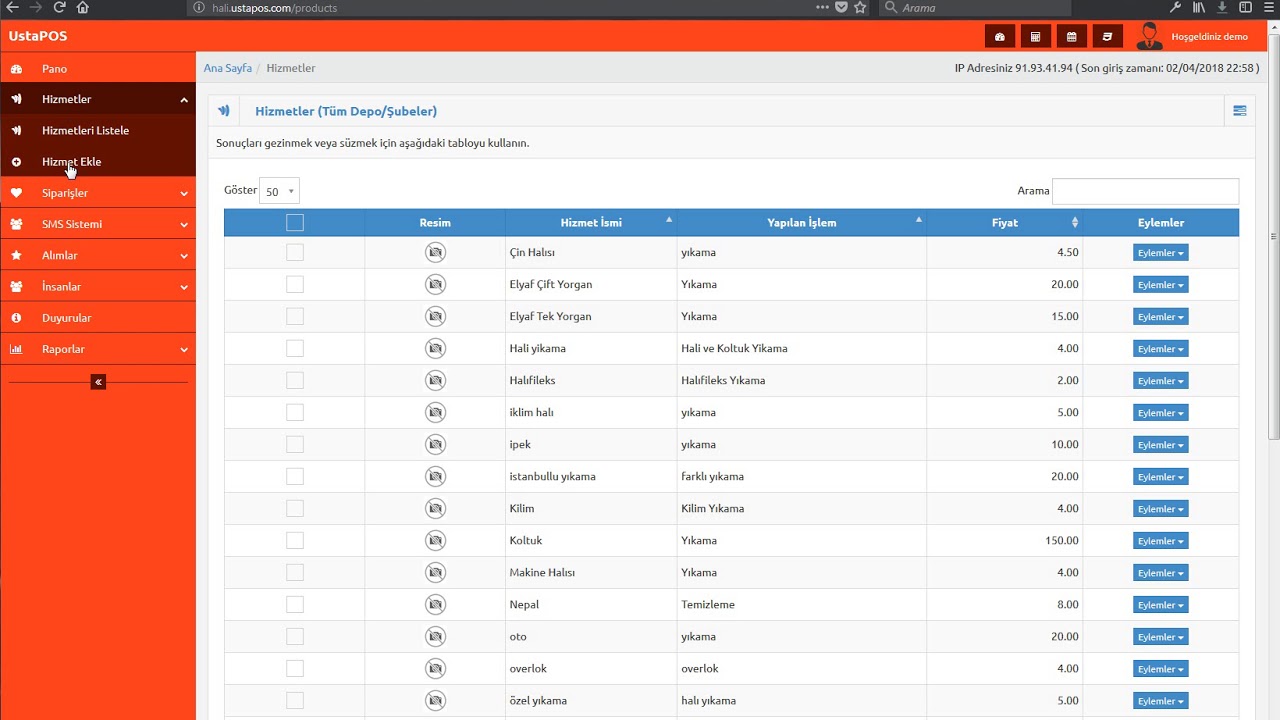Expand the Siparişler sidebar menu
The width and height of the screenshot is (1280, 720).
[98, 193]
